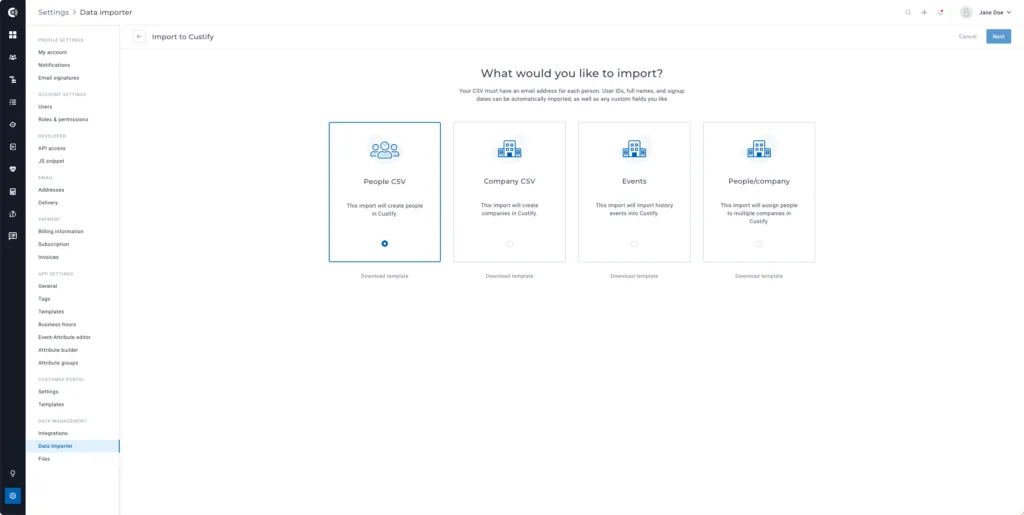The width and height of the screenshot is (1024, 515).
Task: Open Business hours settings
Action: point(57,324)
